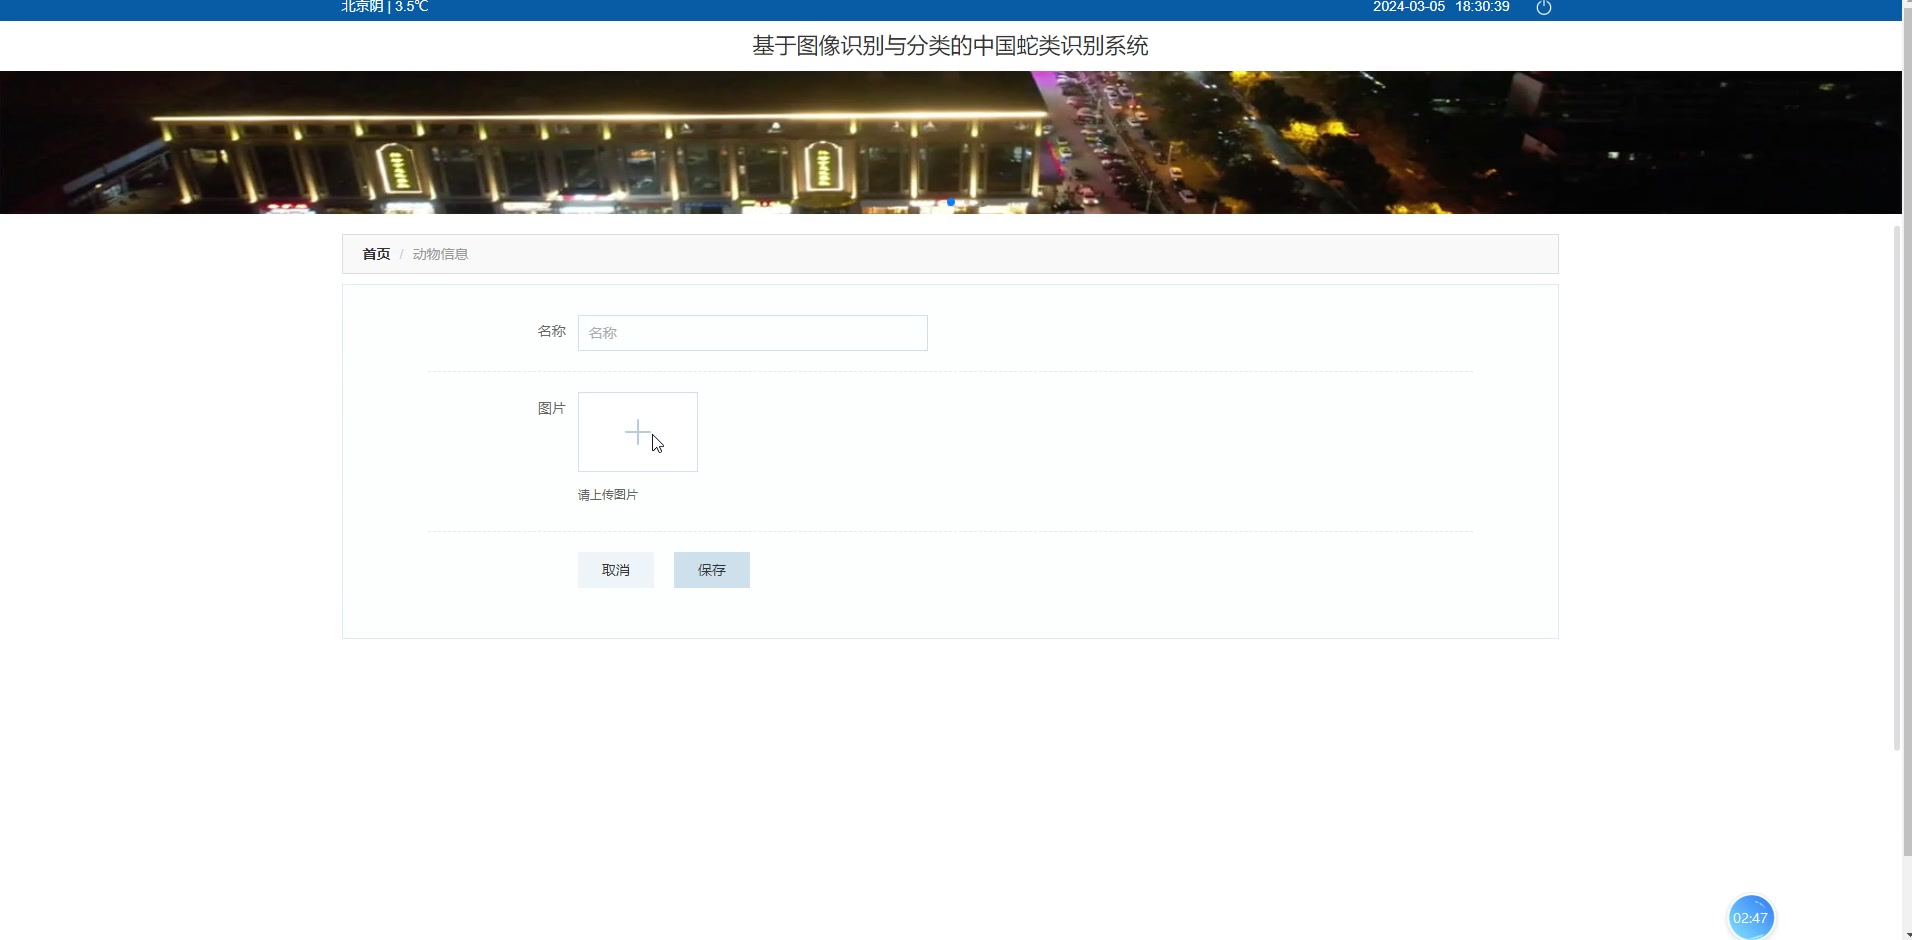Click the system title 基于图像识别与分类的中国蛇类识别系统
The height and width of the screenshot is (940, 1912).
coord(950,46)
